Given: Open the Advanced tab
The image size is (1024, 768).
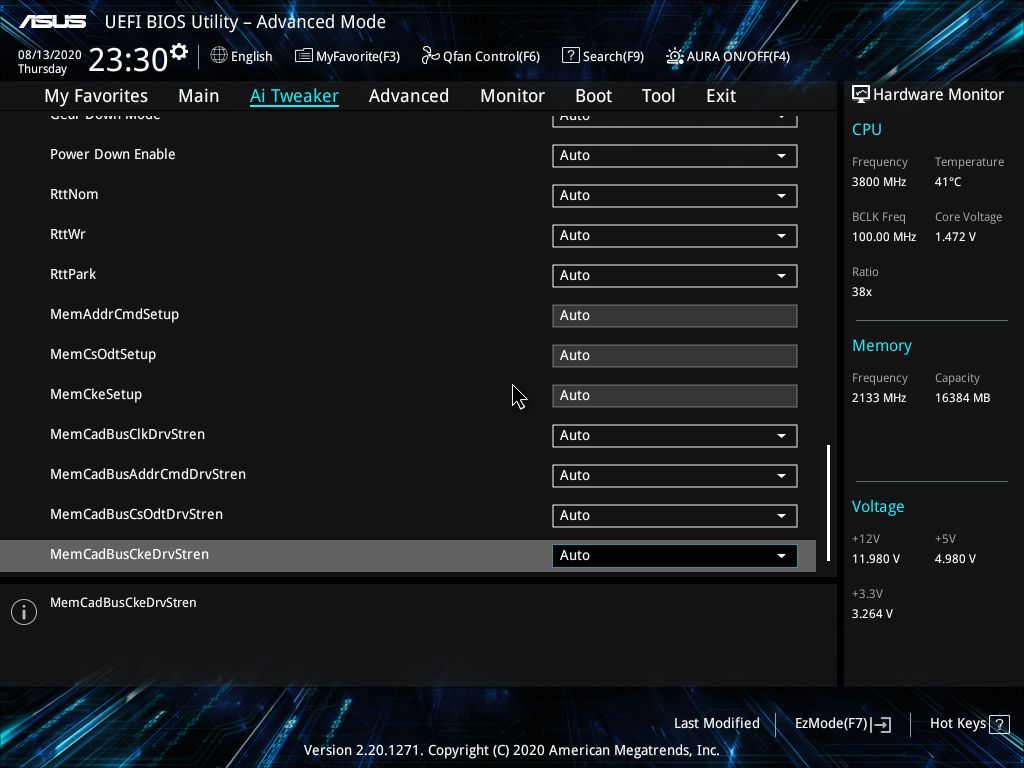Looking at the screenshot, I should coord(409,96).
